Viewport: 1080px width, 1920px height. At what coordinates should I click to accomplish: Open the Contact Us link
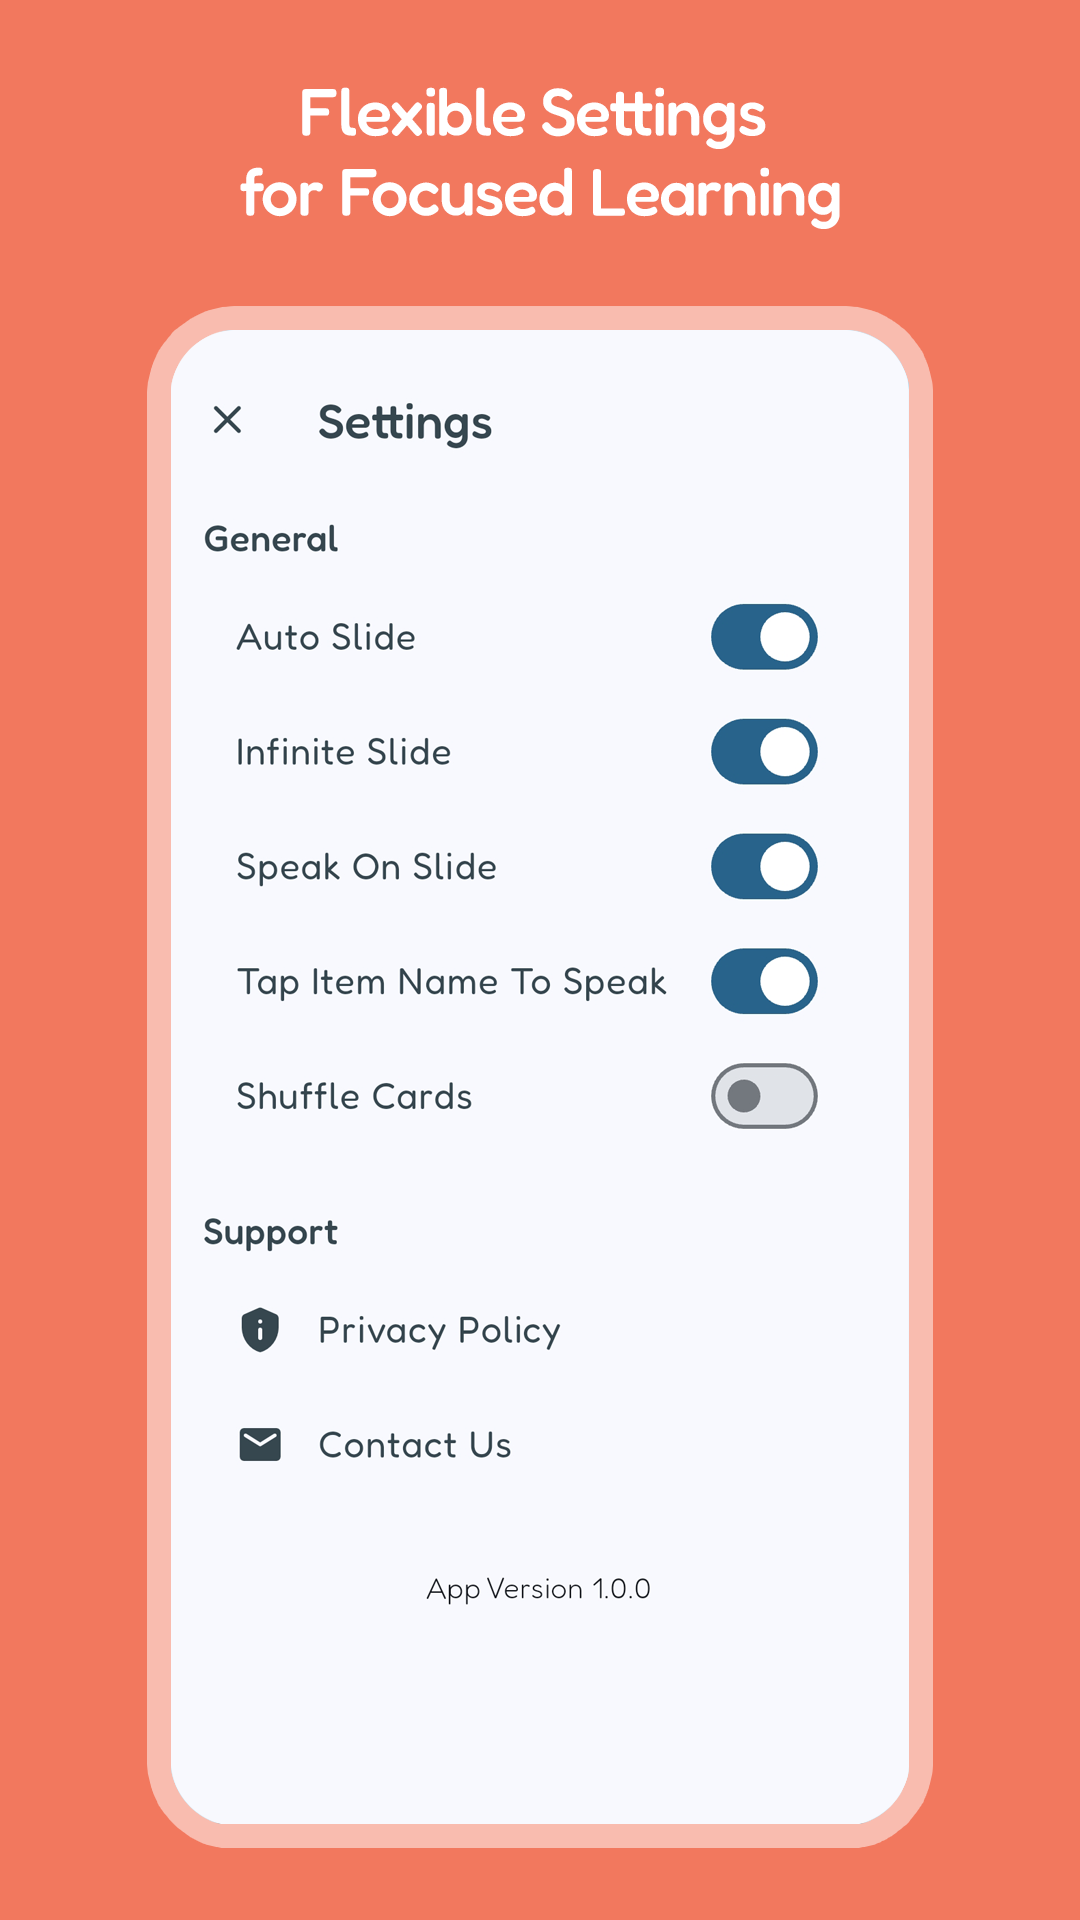[415, 1445]
